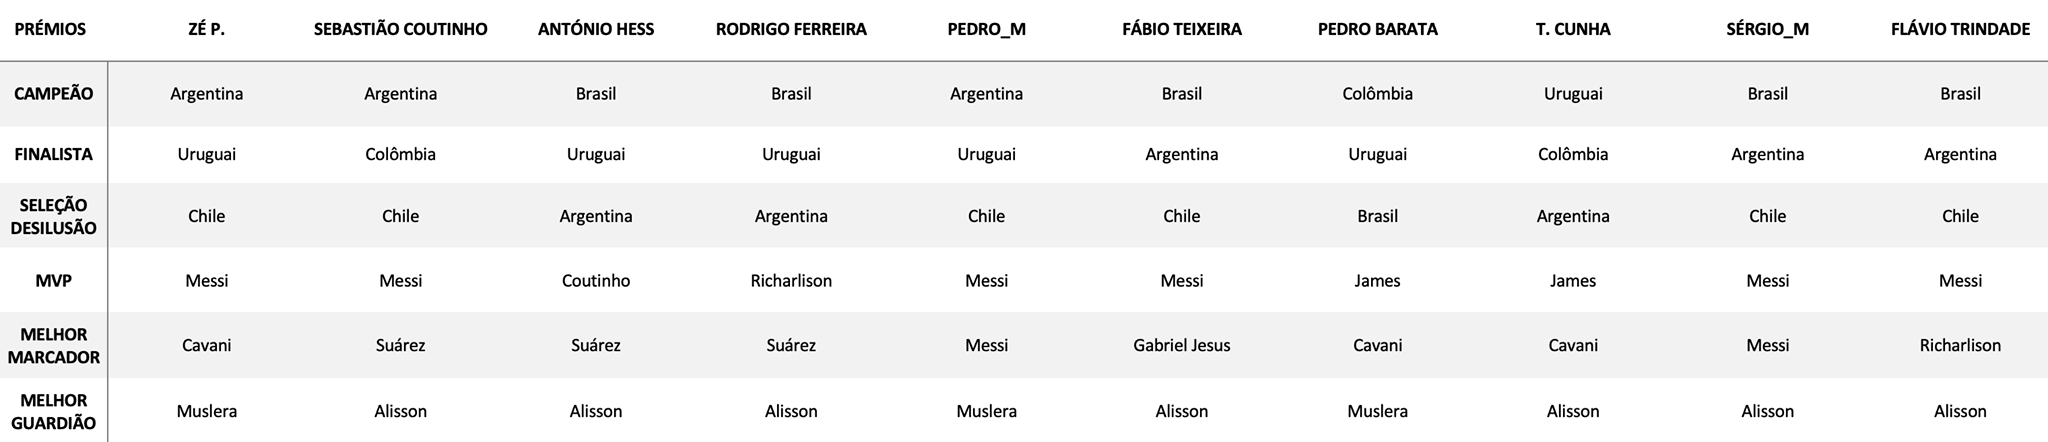Screen dimensions: 2048x442
Task: Select the ANTÓNIO HESS column header
Action: [x=596, y=29]
